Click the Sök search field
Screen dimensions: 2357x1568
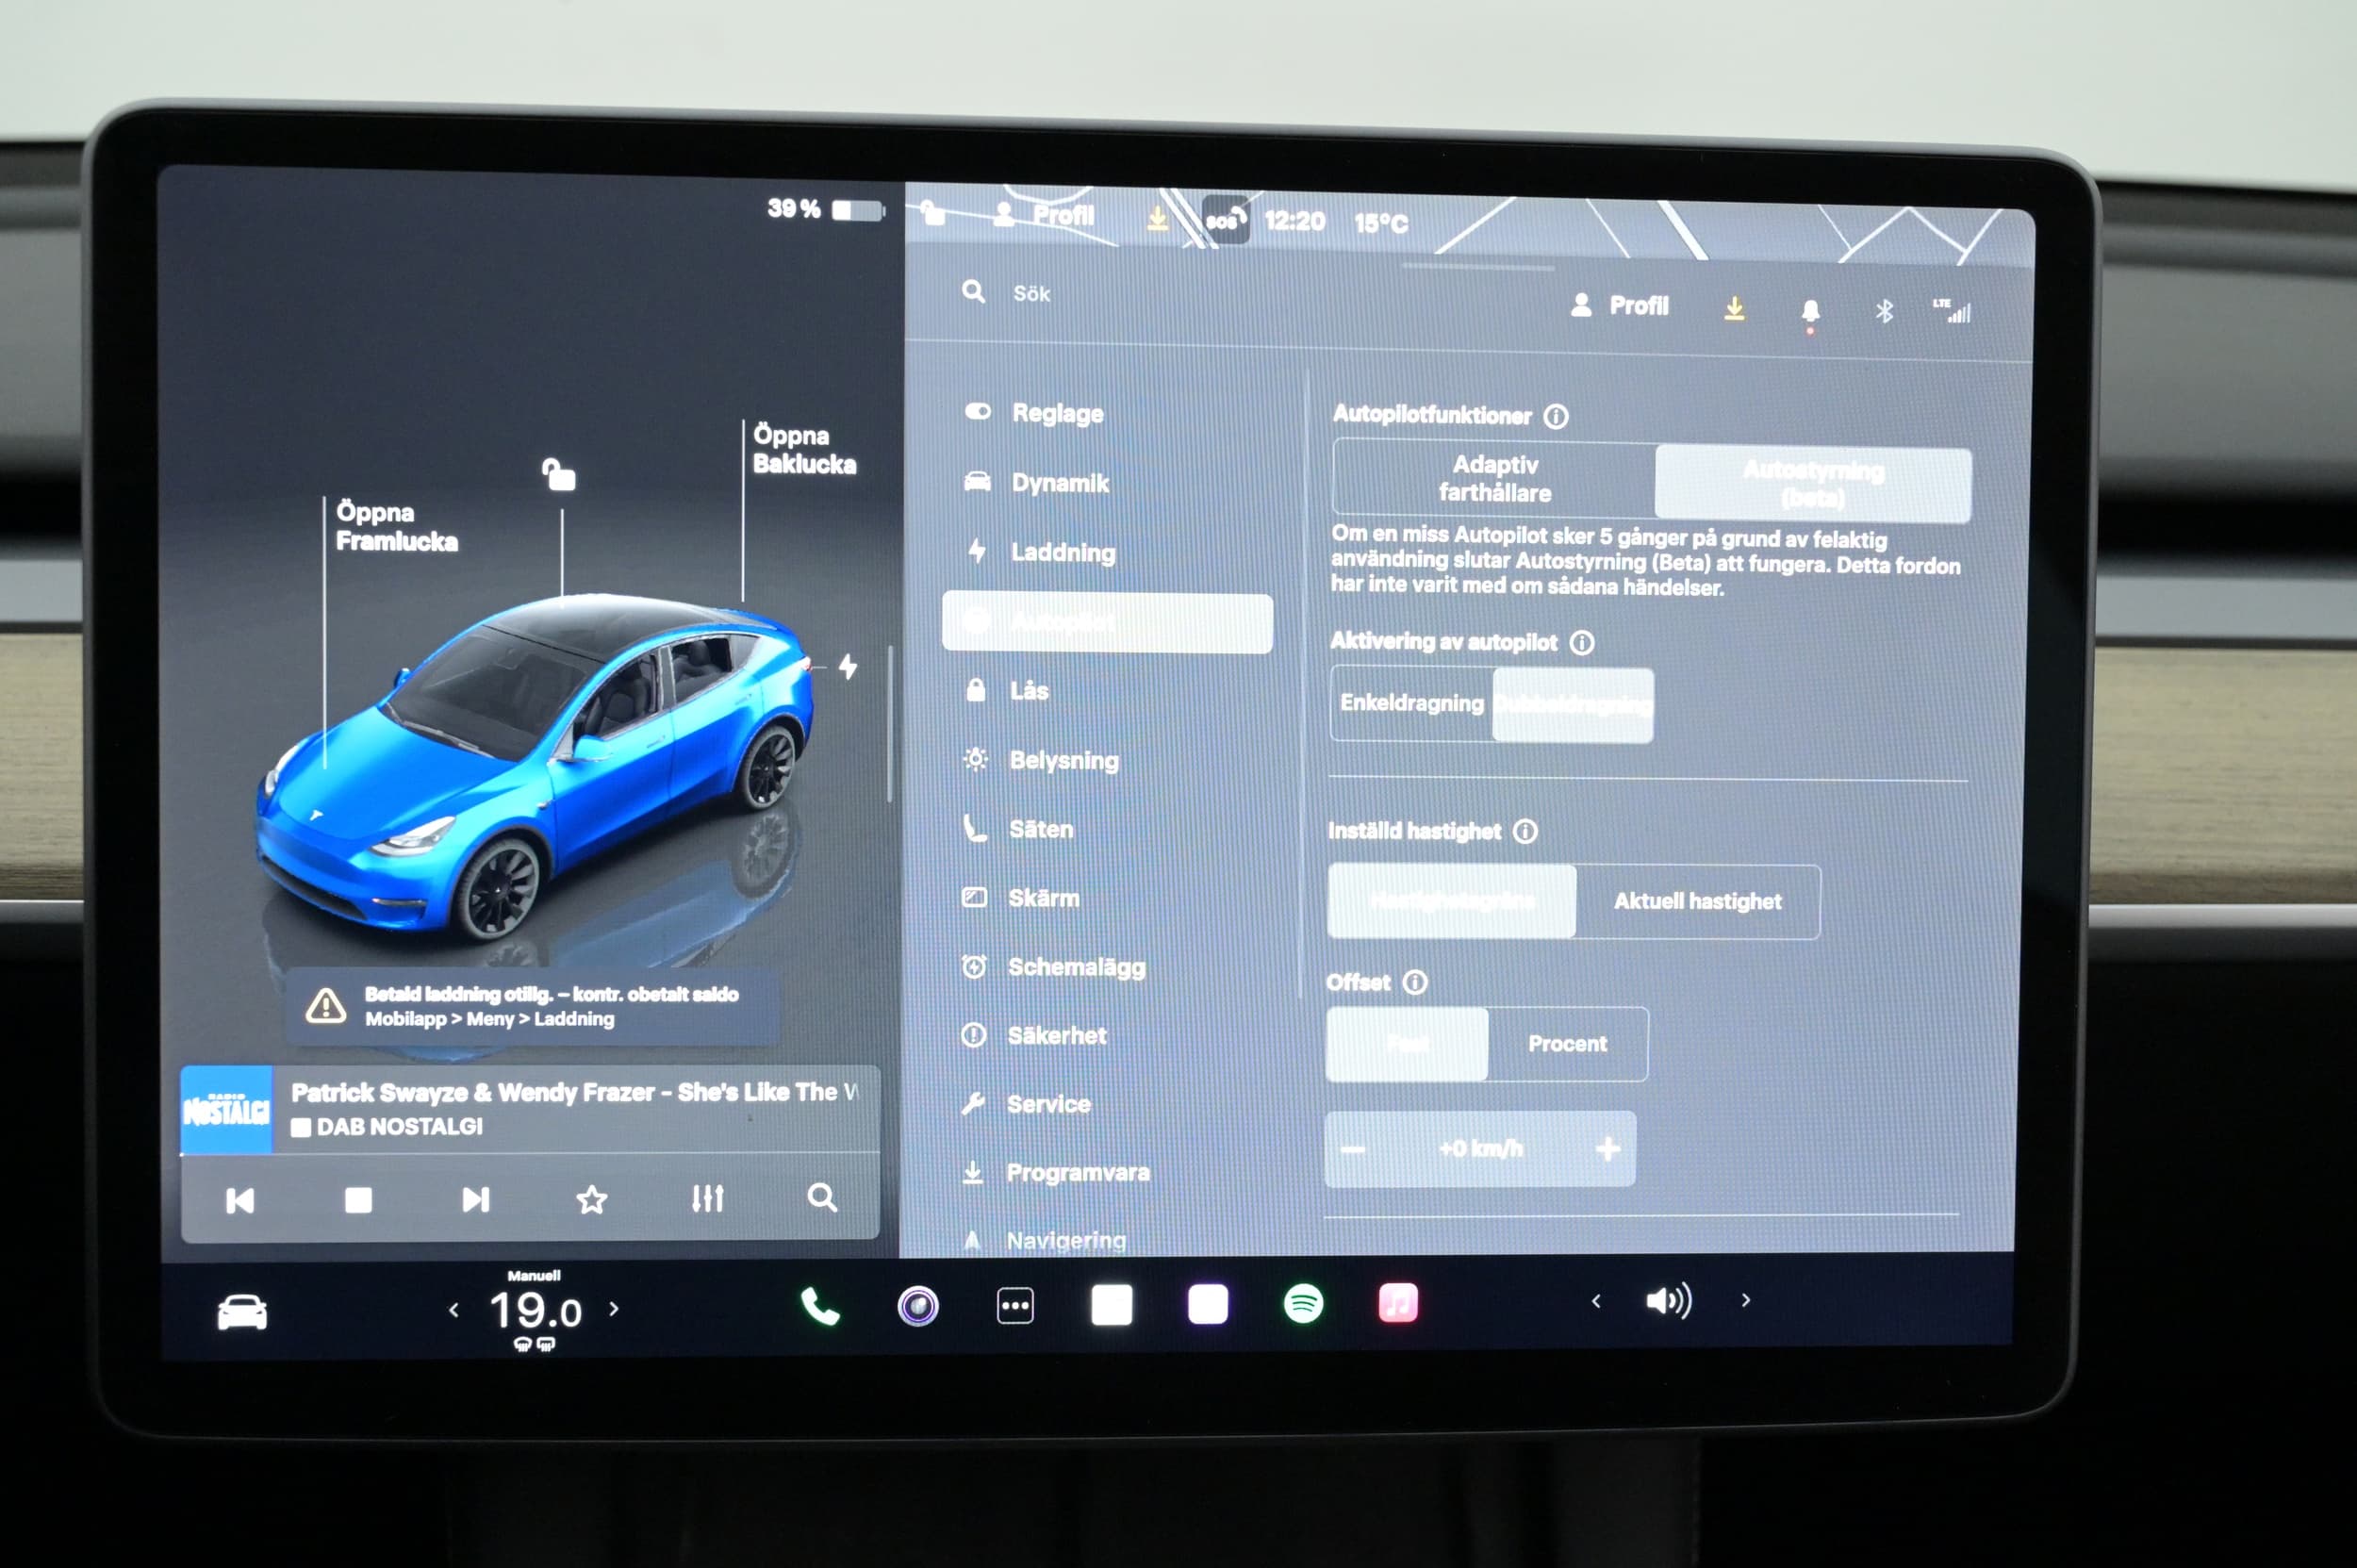tap(1031, 294)
